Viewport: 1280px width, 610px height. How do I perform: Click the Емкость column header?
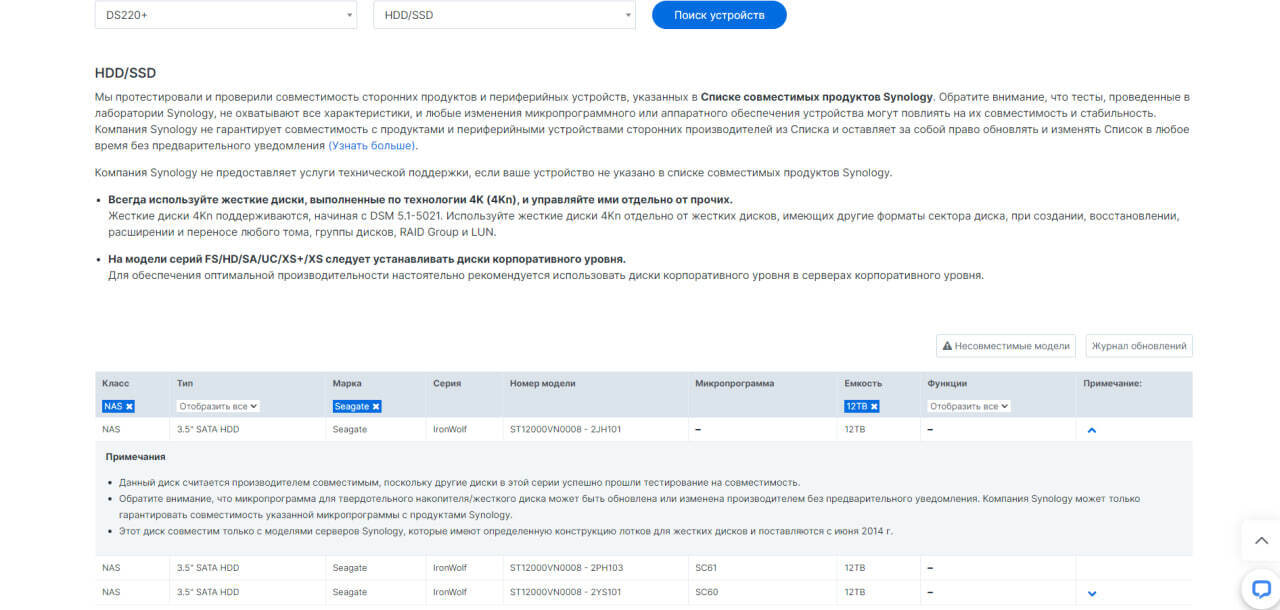pos(862,383)
